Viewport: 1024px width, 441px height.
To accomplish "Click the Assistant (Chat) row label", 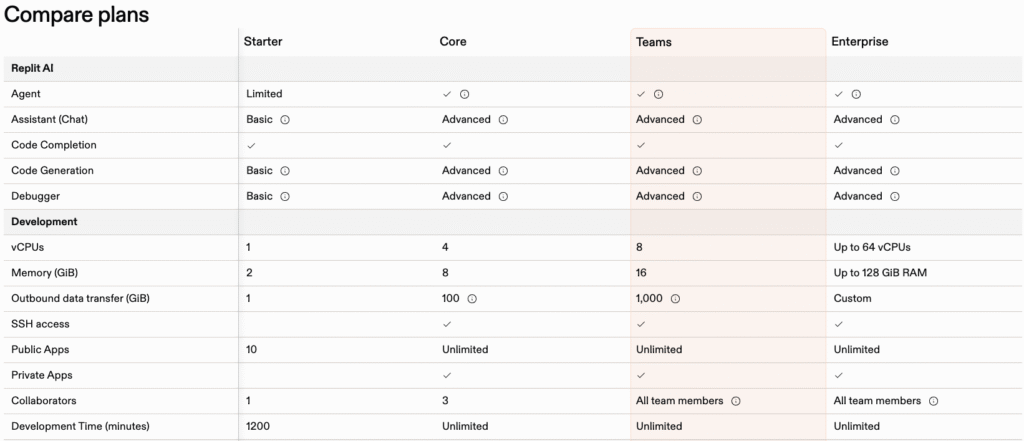I will point(50,120).
